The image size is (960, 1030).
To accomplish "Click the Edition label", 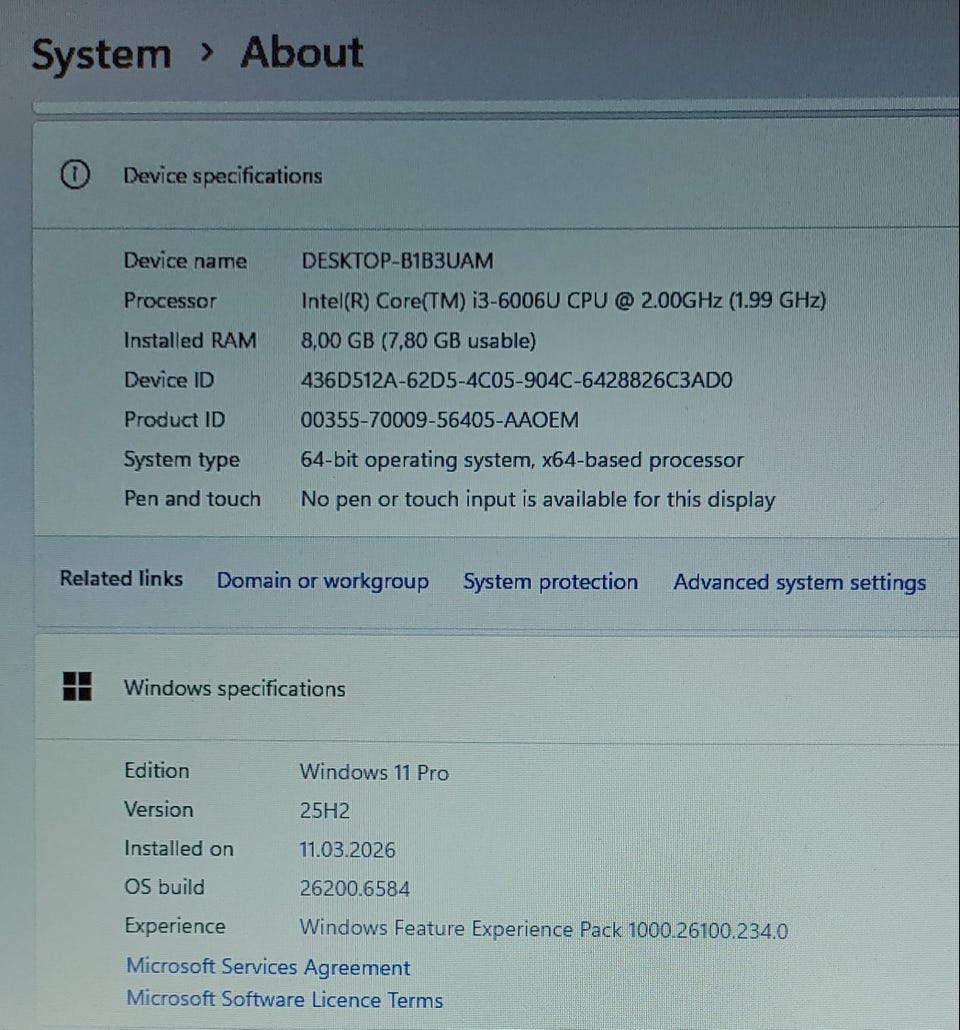I will [x=156, y=771].
